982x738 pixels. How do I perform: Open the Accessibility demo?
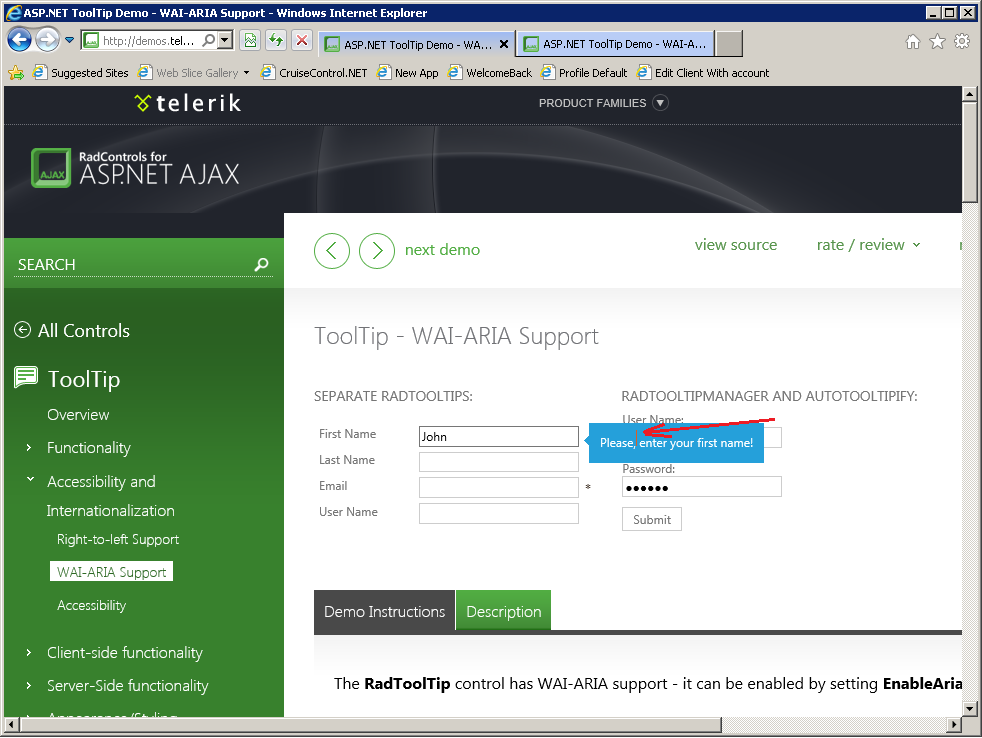pyautogui.click(x=91, y=606)
